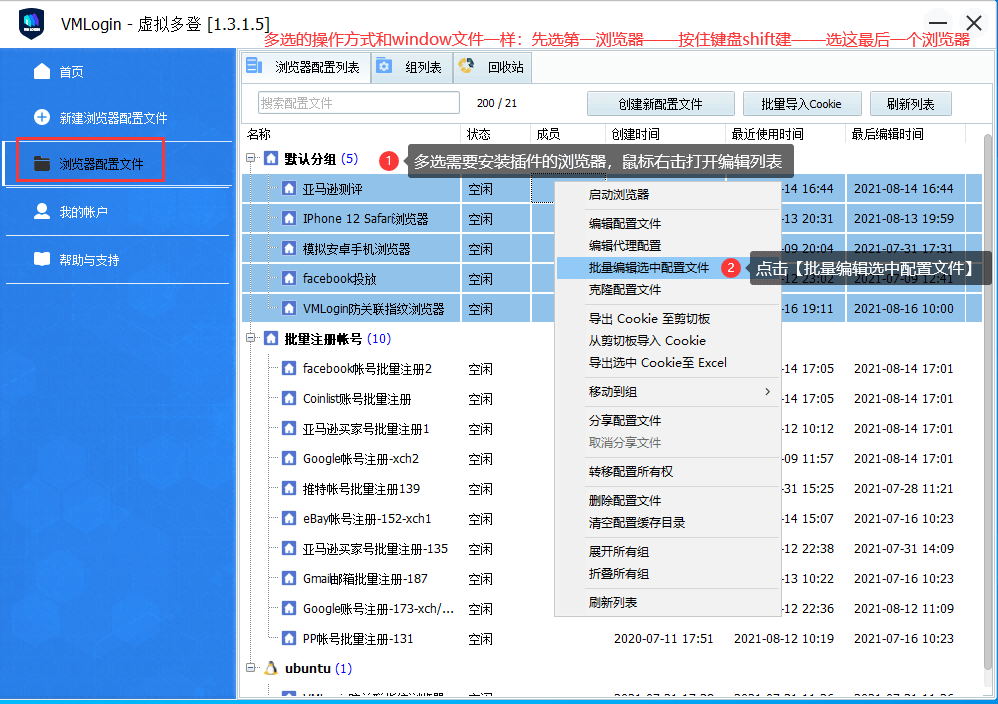Click the list icon on 浏览器配置列表 tab
Image resolution: width=998 pixels, height=704 pixels.
[x=255, y=66]
